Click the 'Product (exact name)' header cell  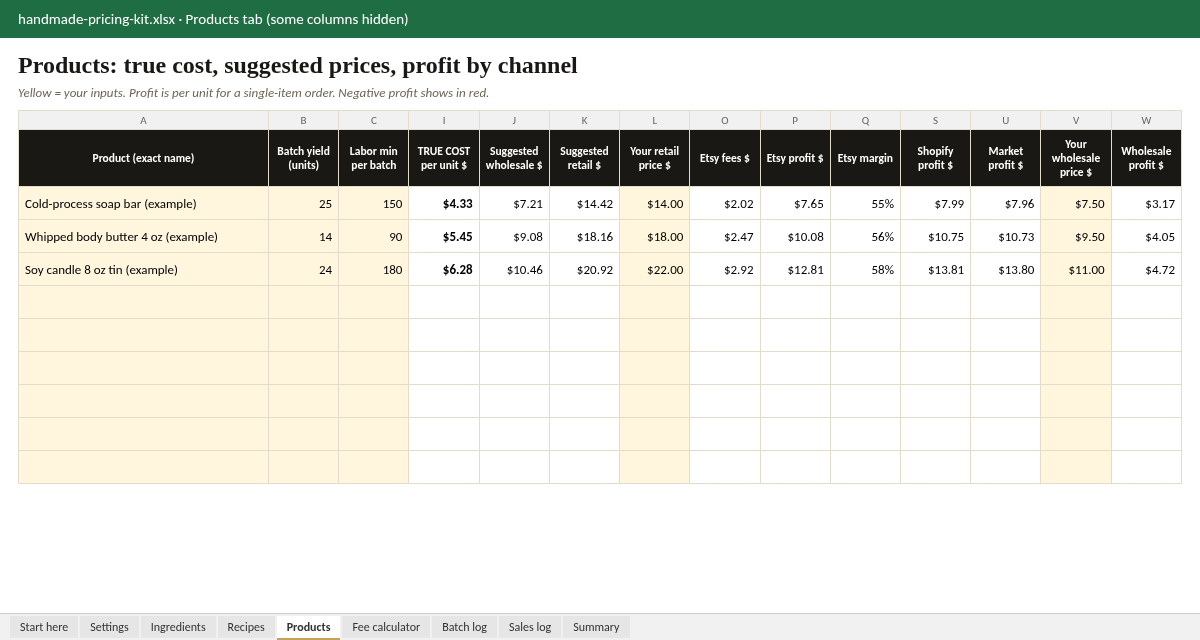pyautogui.click(x=143, y=158)
